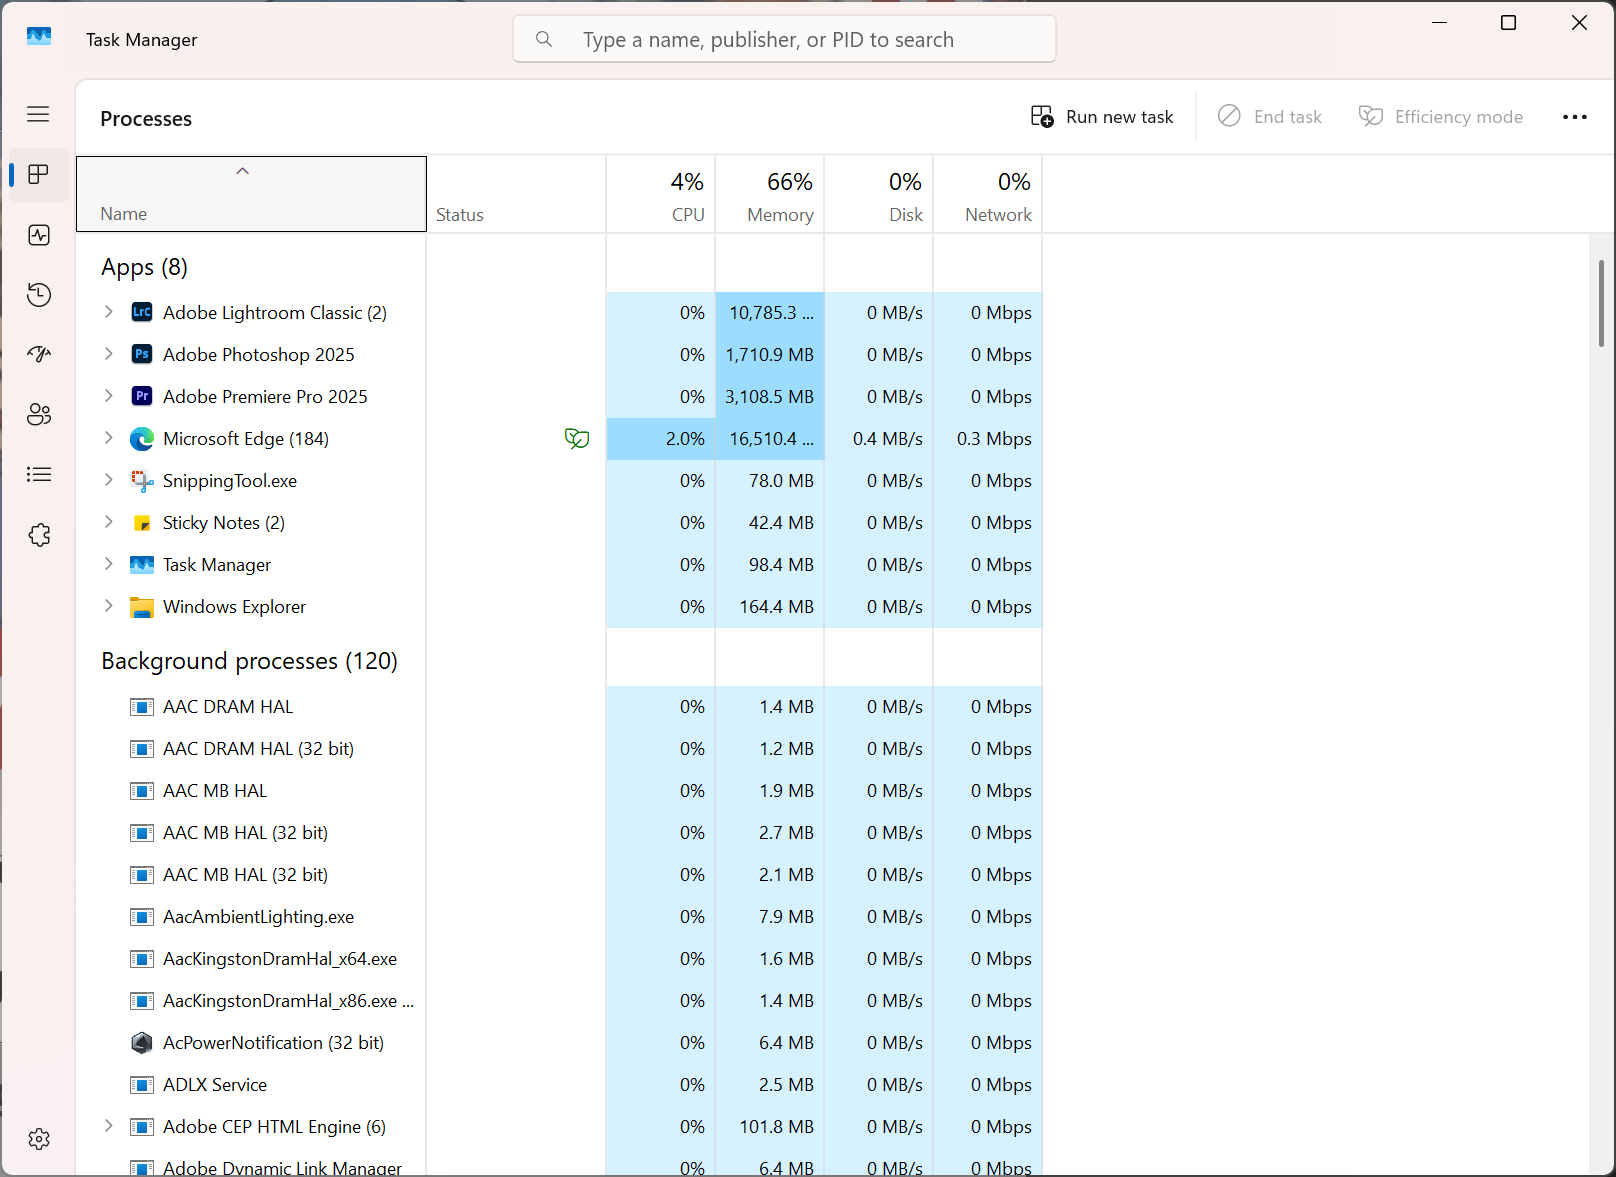Open the Performance page in sidebar
Screen dimensions: 1616x1177
[39, 235]
